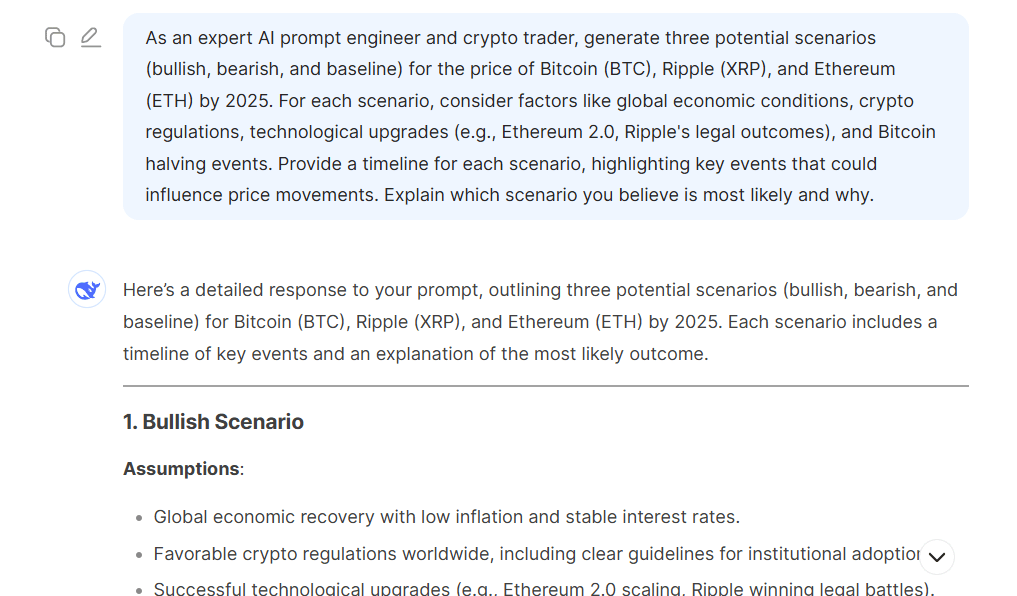Screen dimensions: 1017x596
Task: Click the bold 'Assumptions' label
Action: click(181, 469)
